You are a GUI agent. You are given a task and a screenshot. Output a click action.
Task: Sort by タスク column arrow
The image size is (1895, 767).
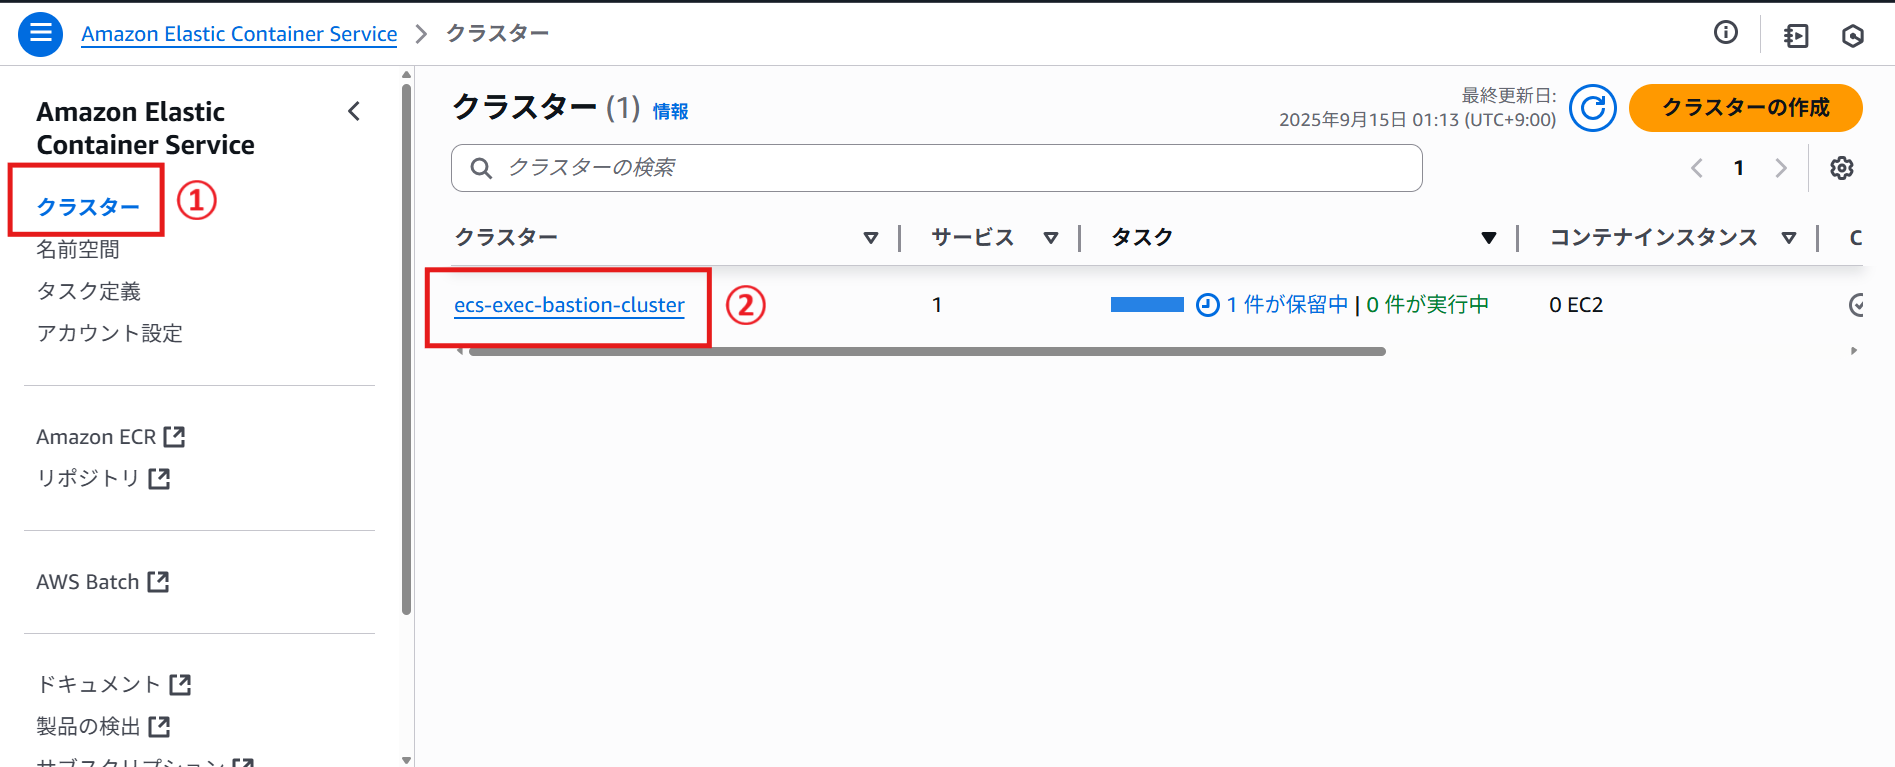tap(1489, 238)
